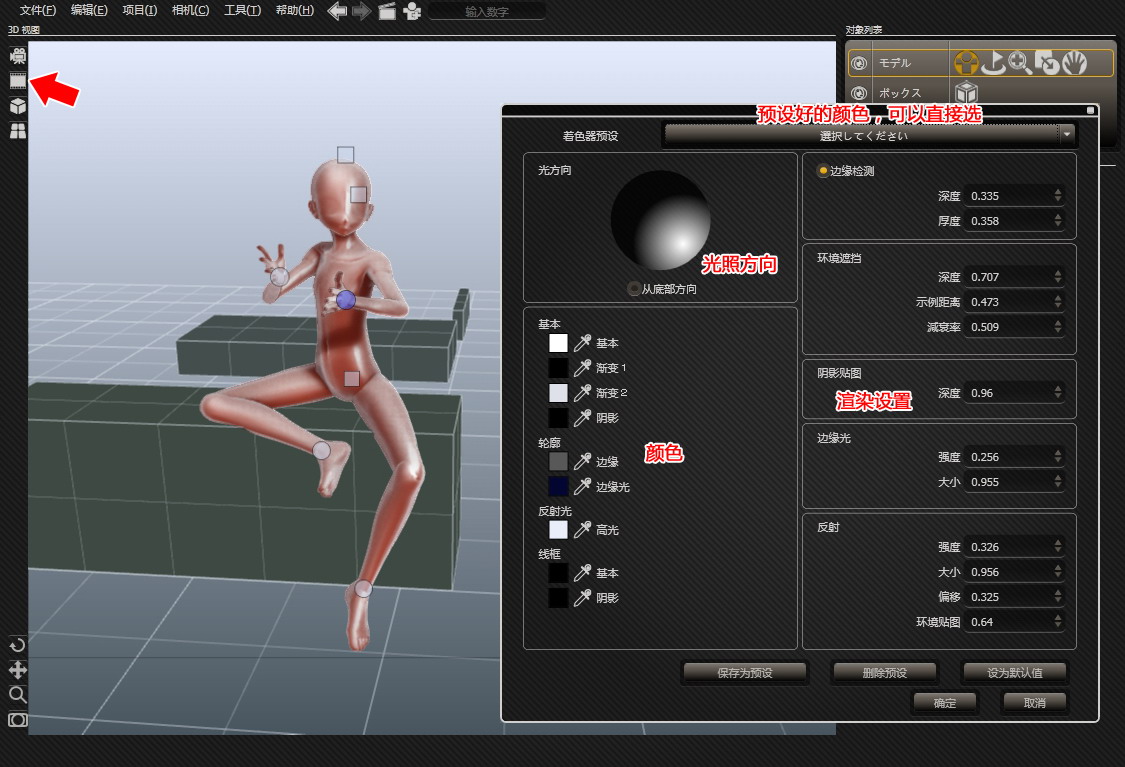Click the undo back arrow icon
This screenshot has height=767, width=1125.
pos(338,11)
